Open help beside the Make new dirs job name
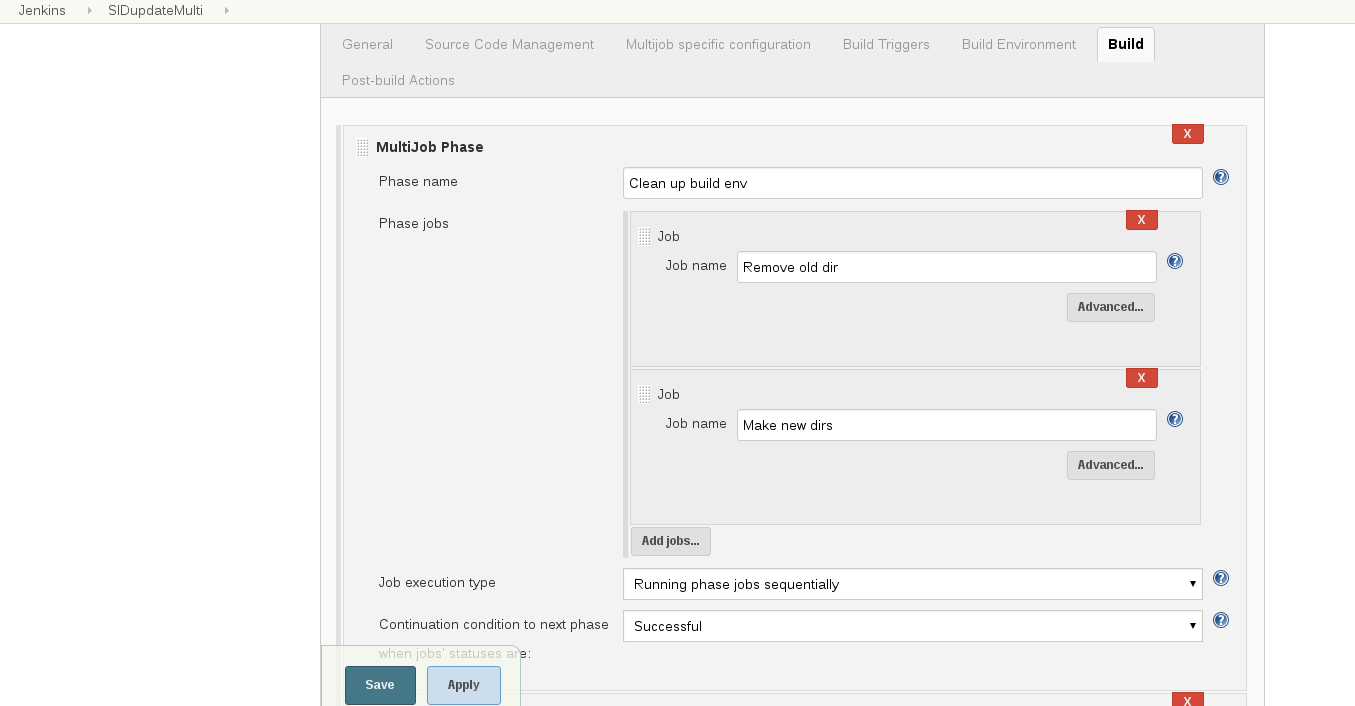The width and height of the screenshot is (1355, 706). (x=1175, y=419)
